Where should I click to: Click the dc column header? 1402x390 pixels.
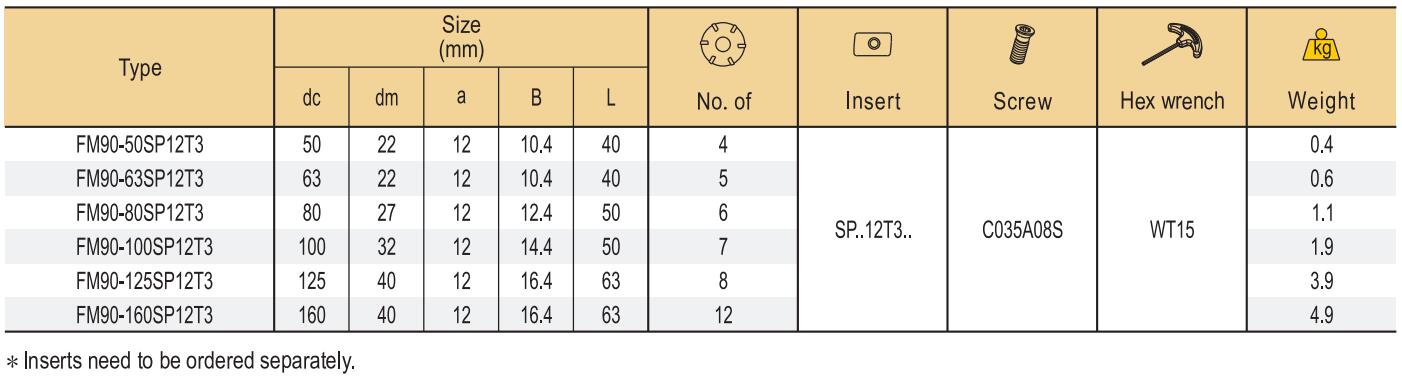312,99
